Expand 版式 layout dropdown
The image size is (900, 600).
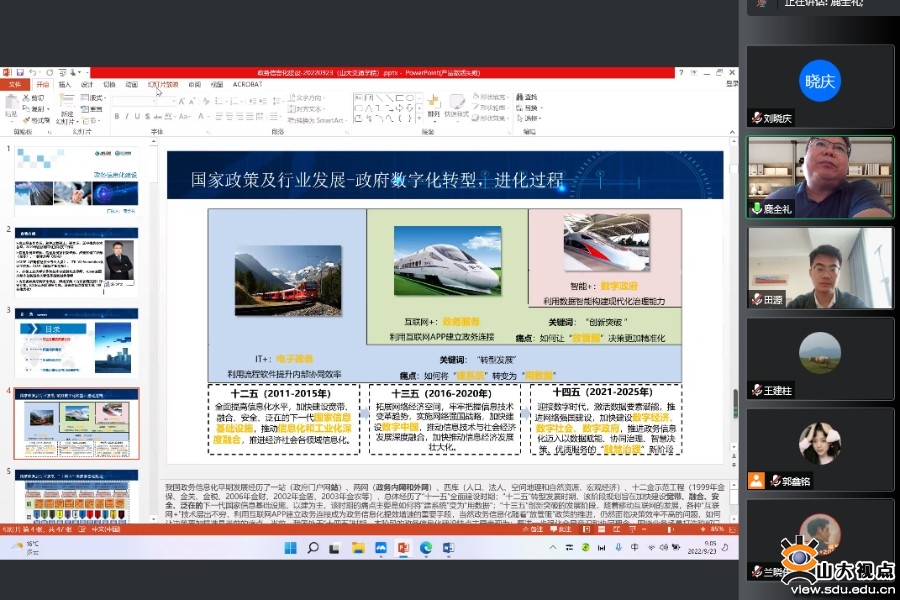tap(93, 98)
